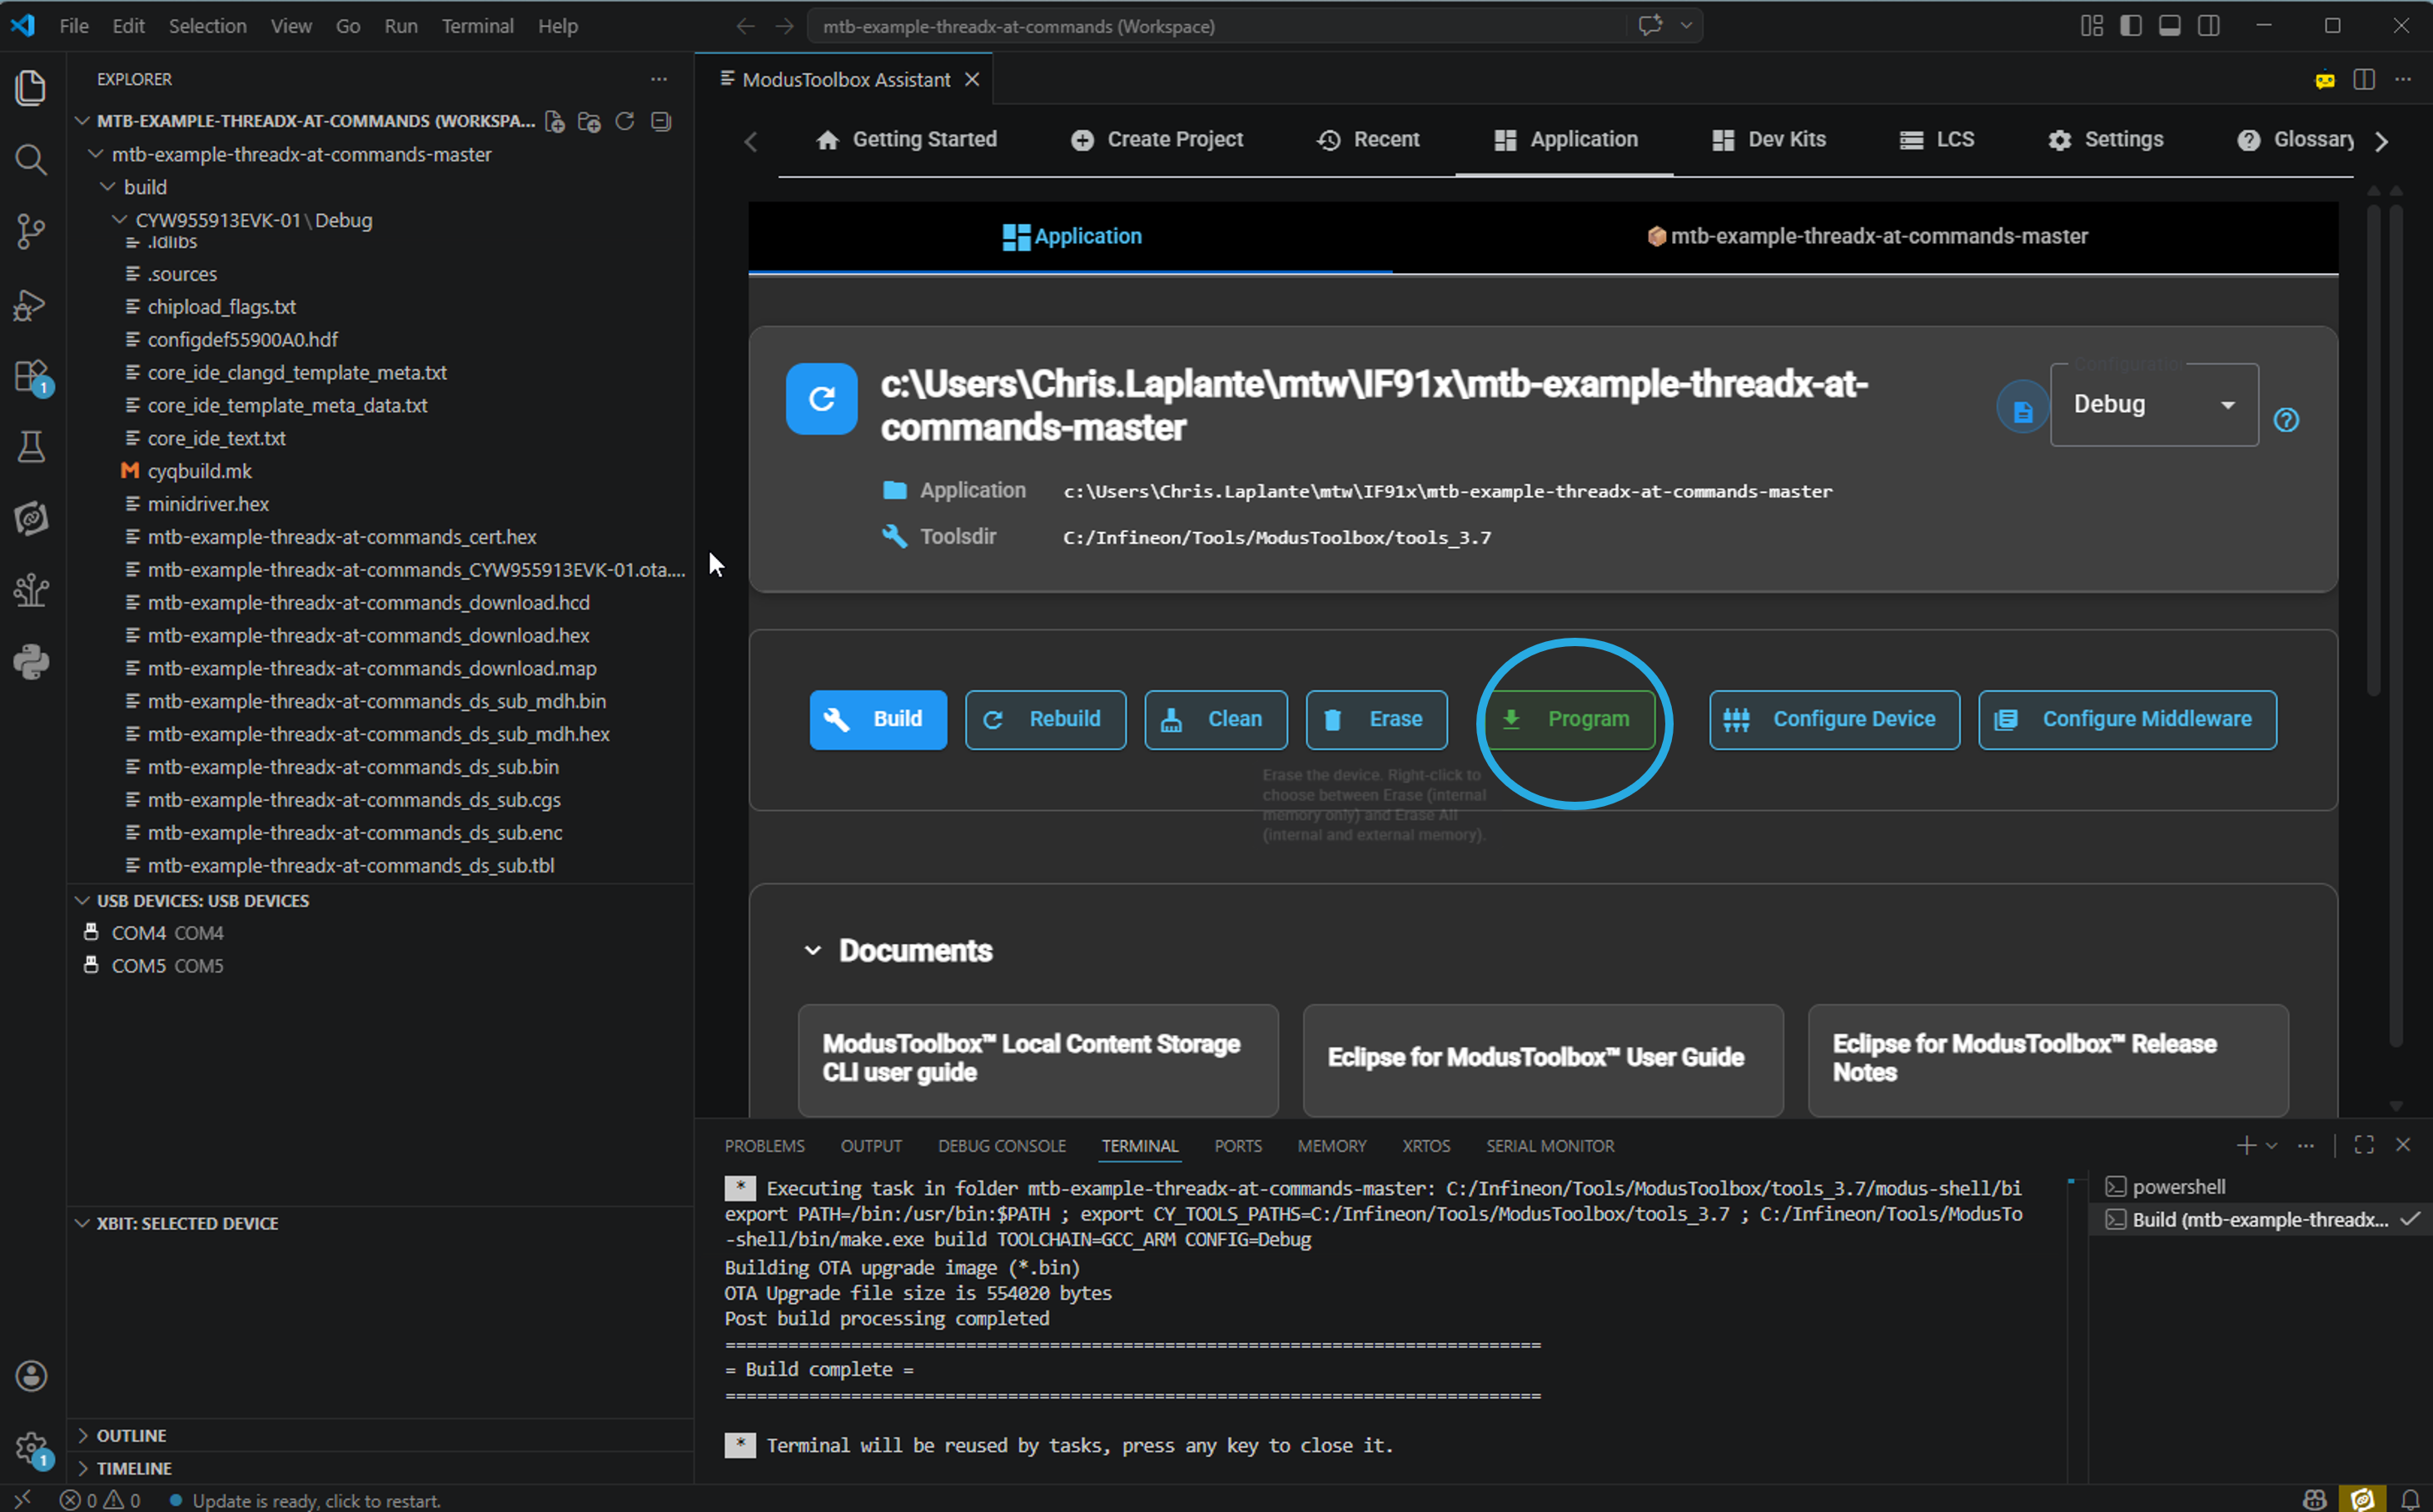Click the Rebuild button
The image size is (2433, 1512).
1045,719
